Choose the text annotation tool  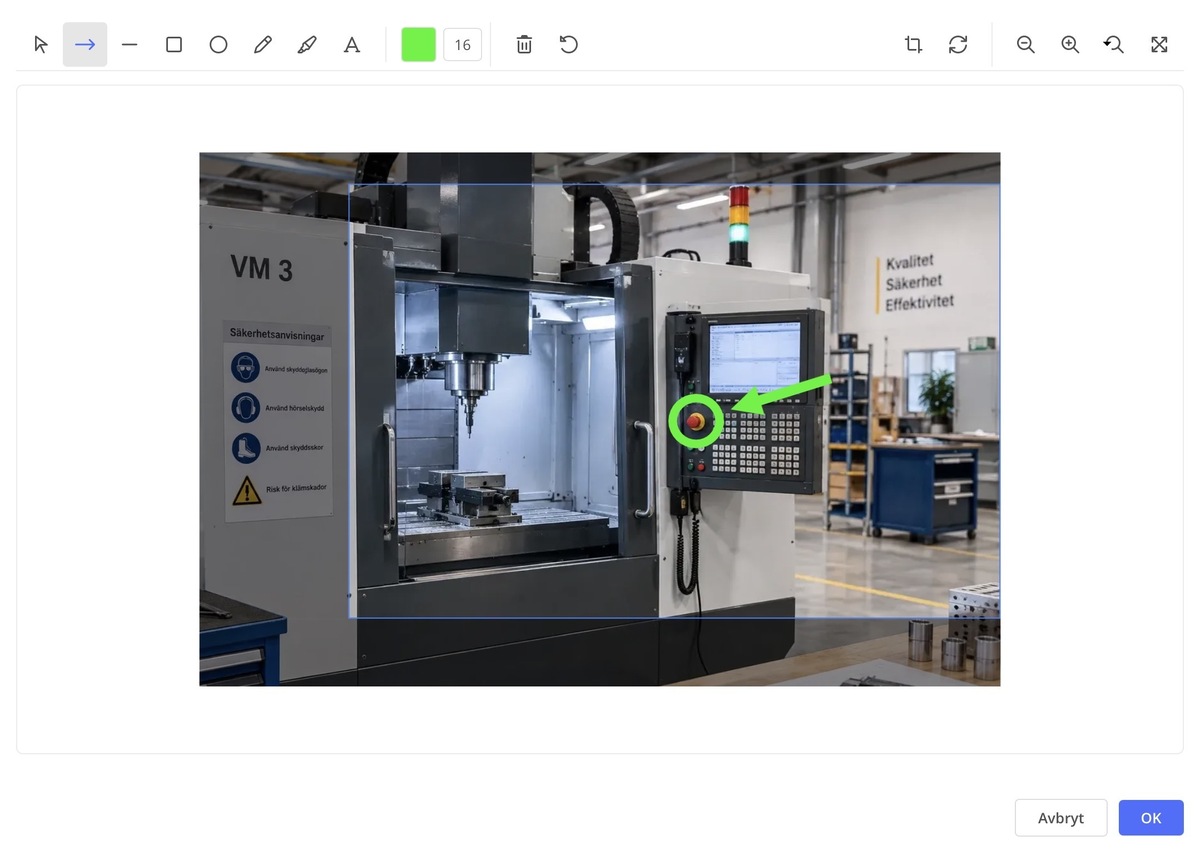pos(352,44)
